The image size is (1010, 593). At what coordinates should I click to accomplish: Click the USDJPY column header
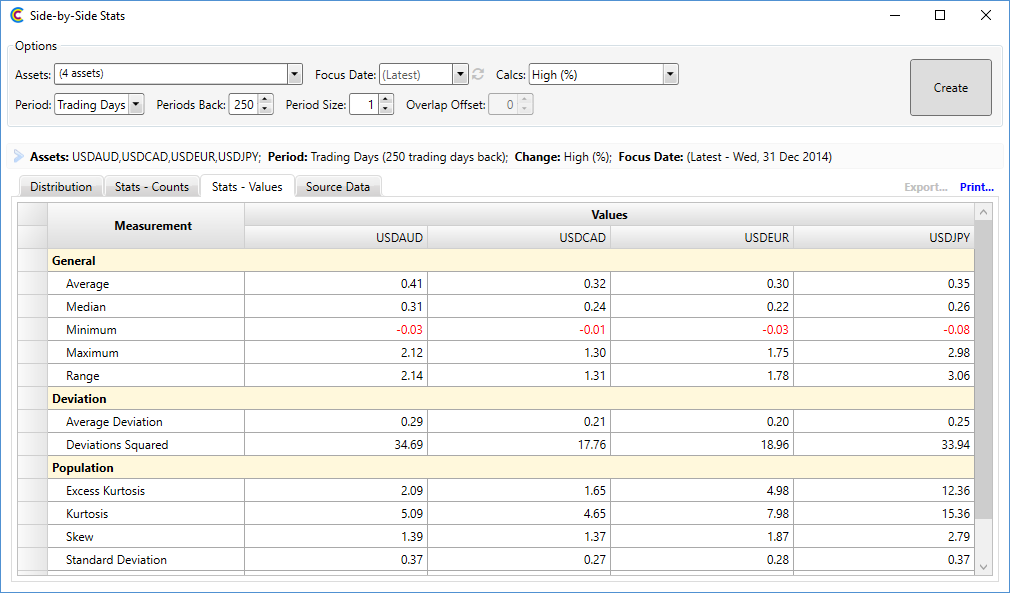[884, 238]
